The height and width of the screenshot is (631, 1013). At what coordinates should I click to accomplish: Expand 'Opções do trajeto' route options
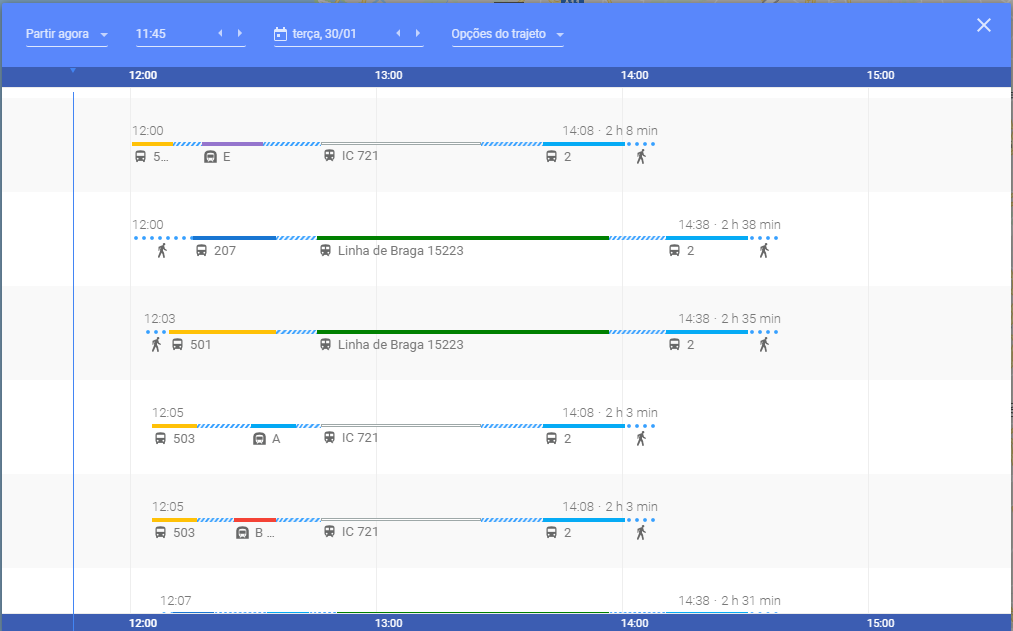click(x=507, y=34)
